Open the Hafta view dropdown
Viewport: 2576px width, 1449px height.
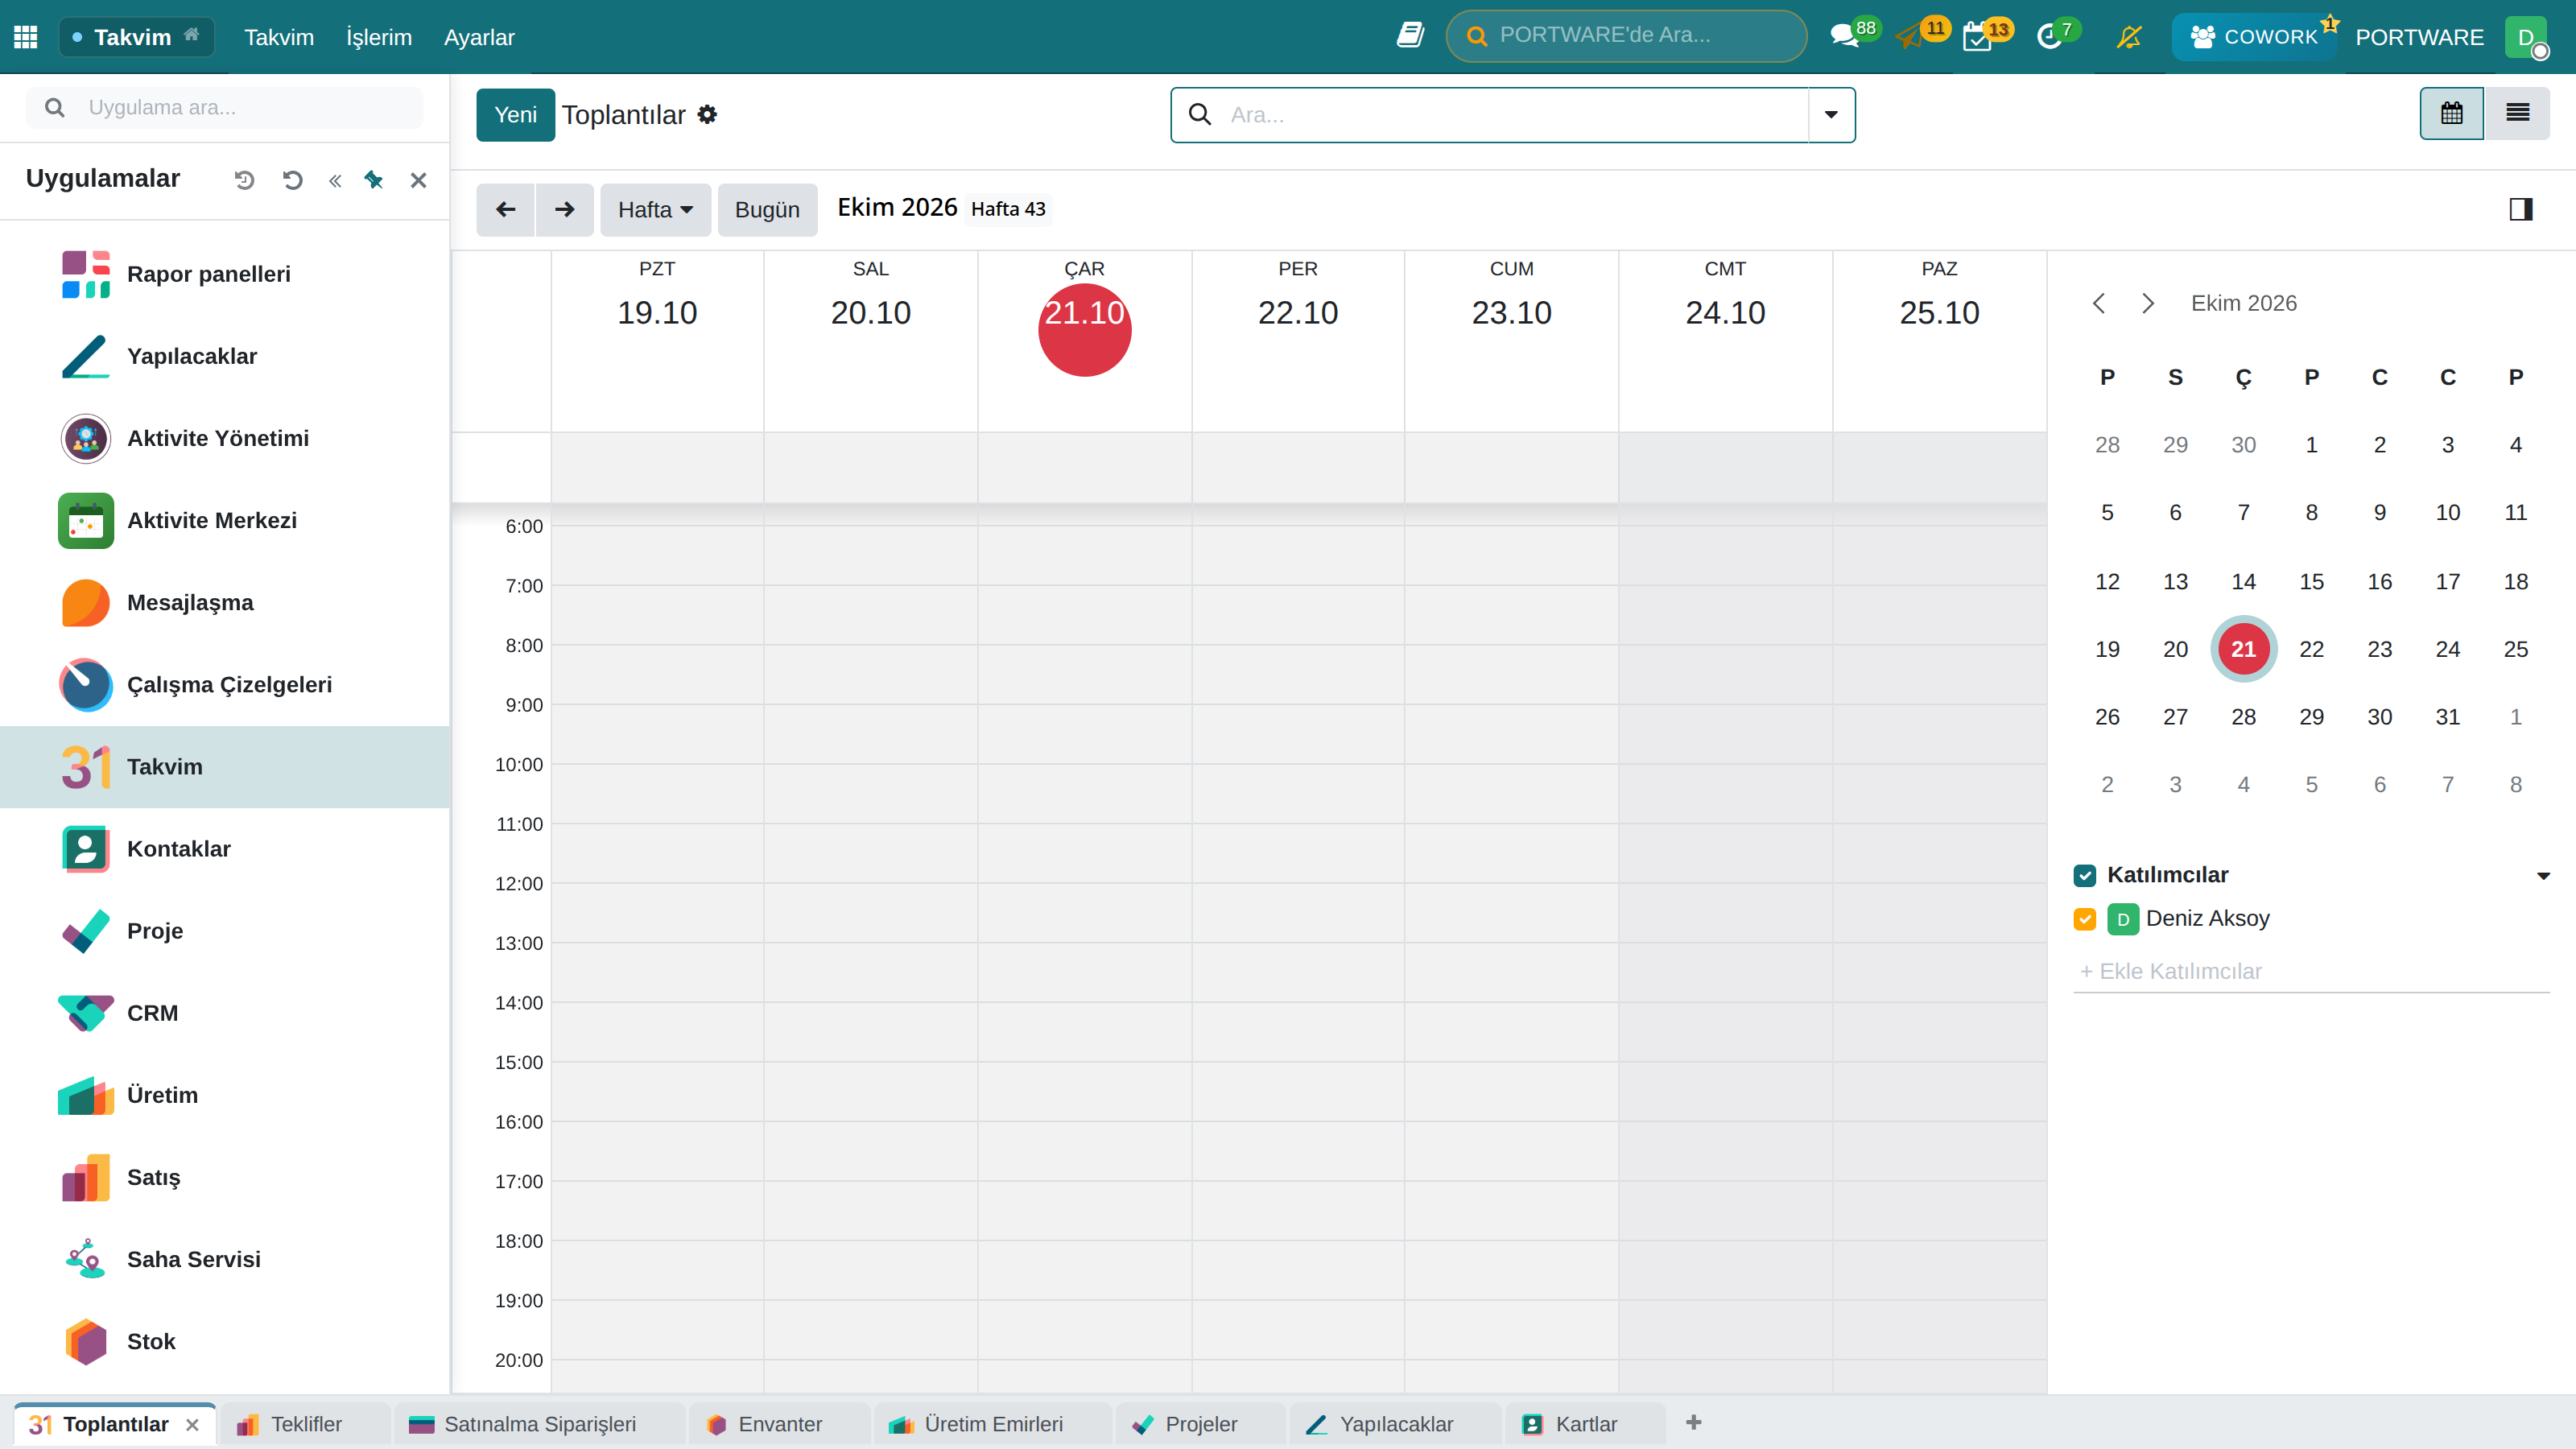coord(655,209)
